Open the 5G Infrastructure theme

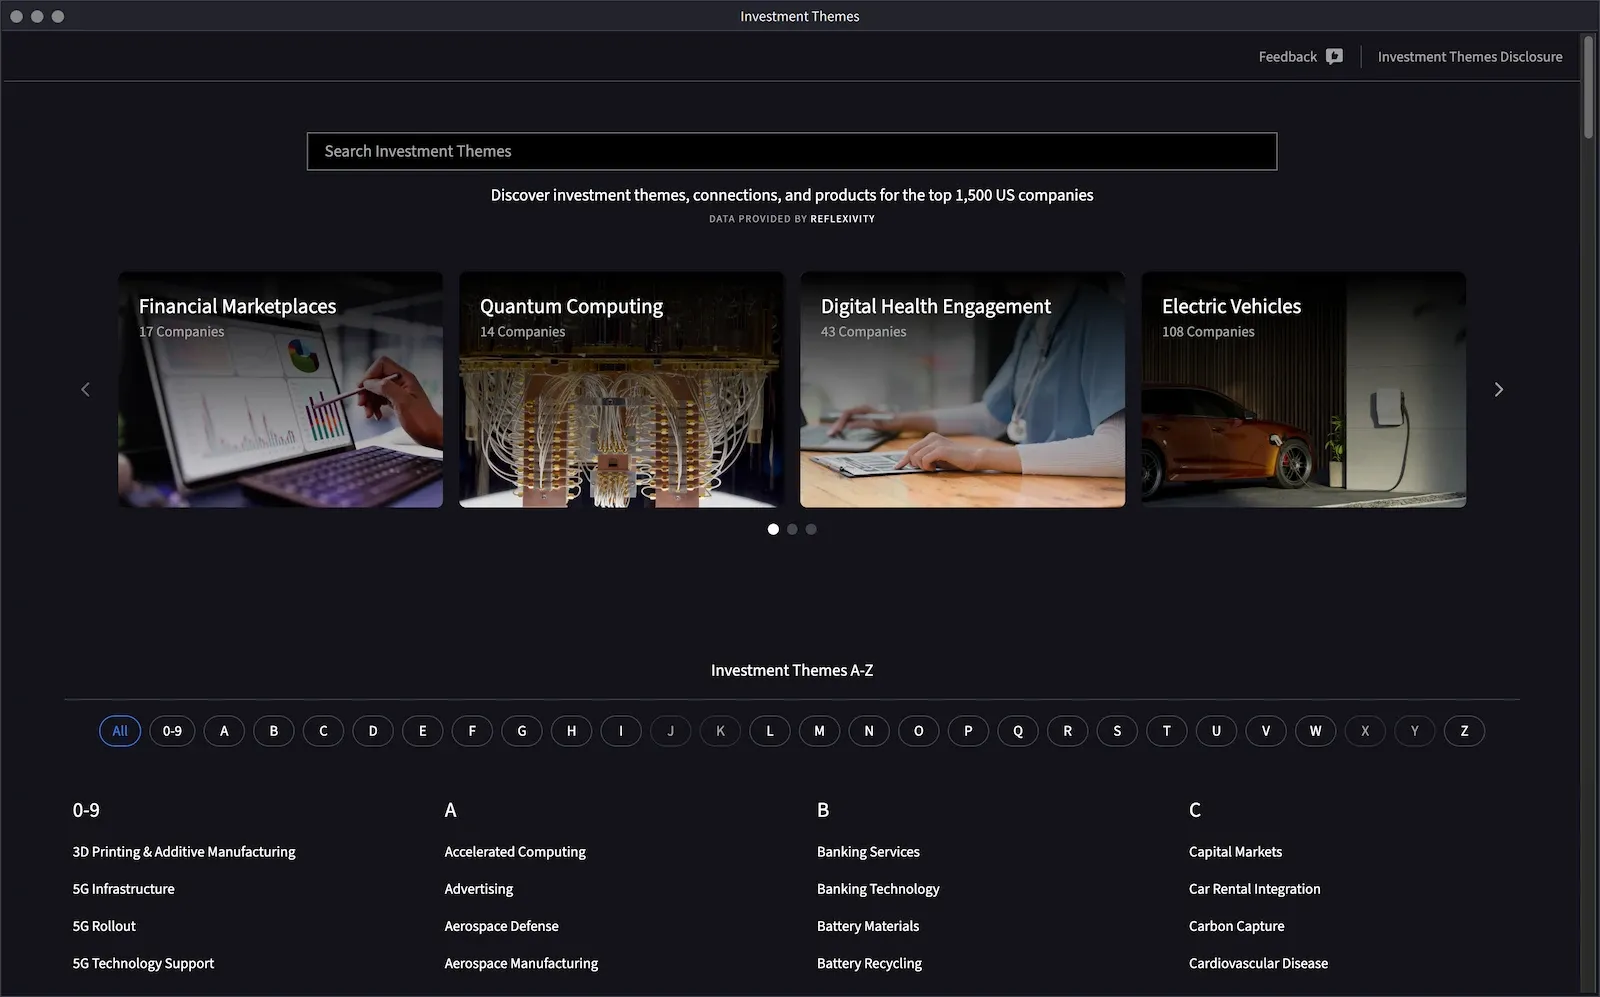click(123, 888)
